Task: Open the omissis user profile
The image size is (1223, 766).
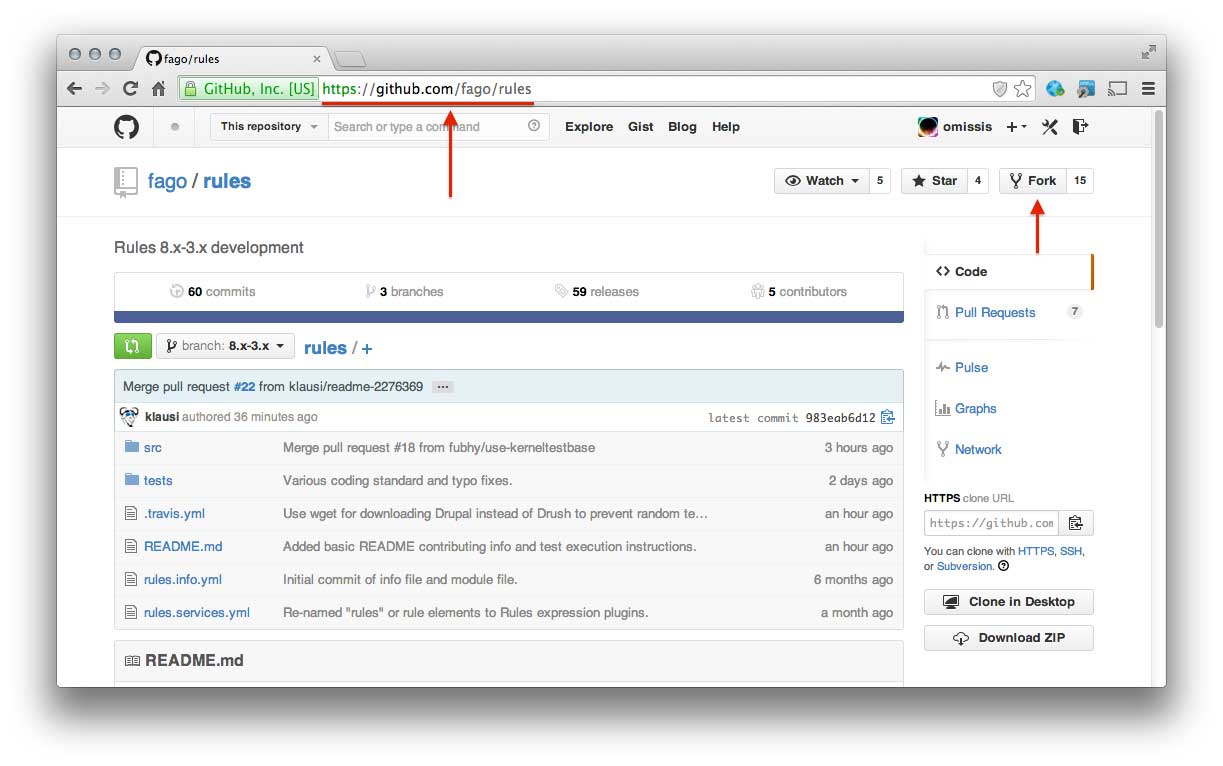Action: tap(955, 127)
